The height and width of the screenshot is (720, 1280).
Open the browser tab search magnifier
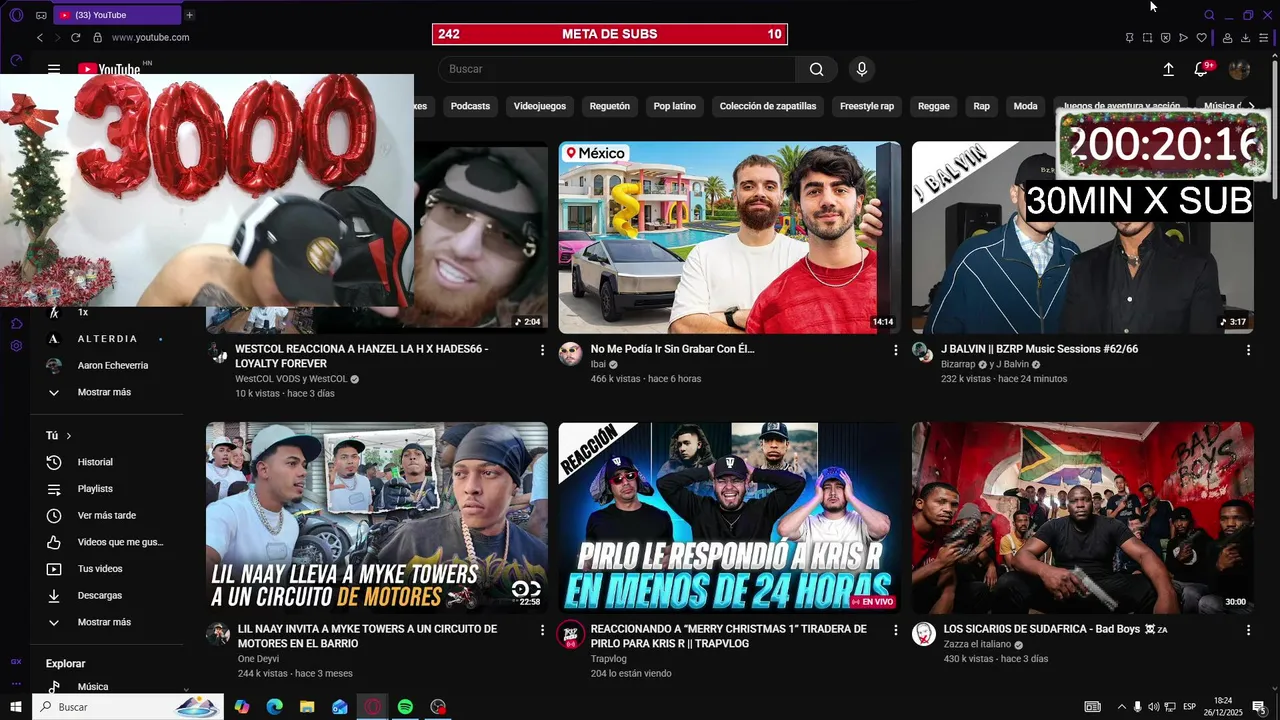[x=1209, y=15]
